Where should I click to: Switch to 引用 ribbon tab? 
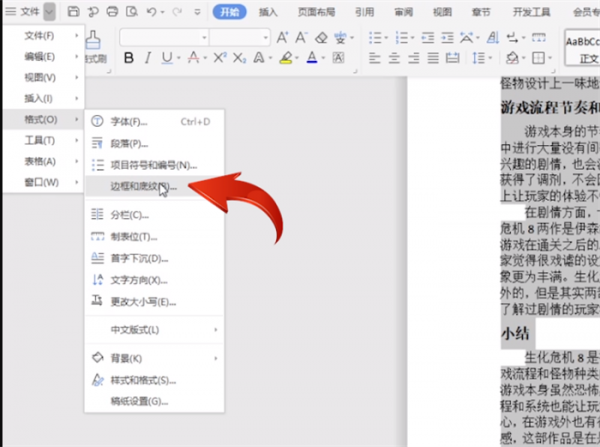click(364, 12)
